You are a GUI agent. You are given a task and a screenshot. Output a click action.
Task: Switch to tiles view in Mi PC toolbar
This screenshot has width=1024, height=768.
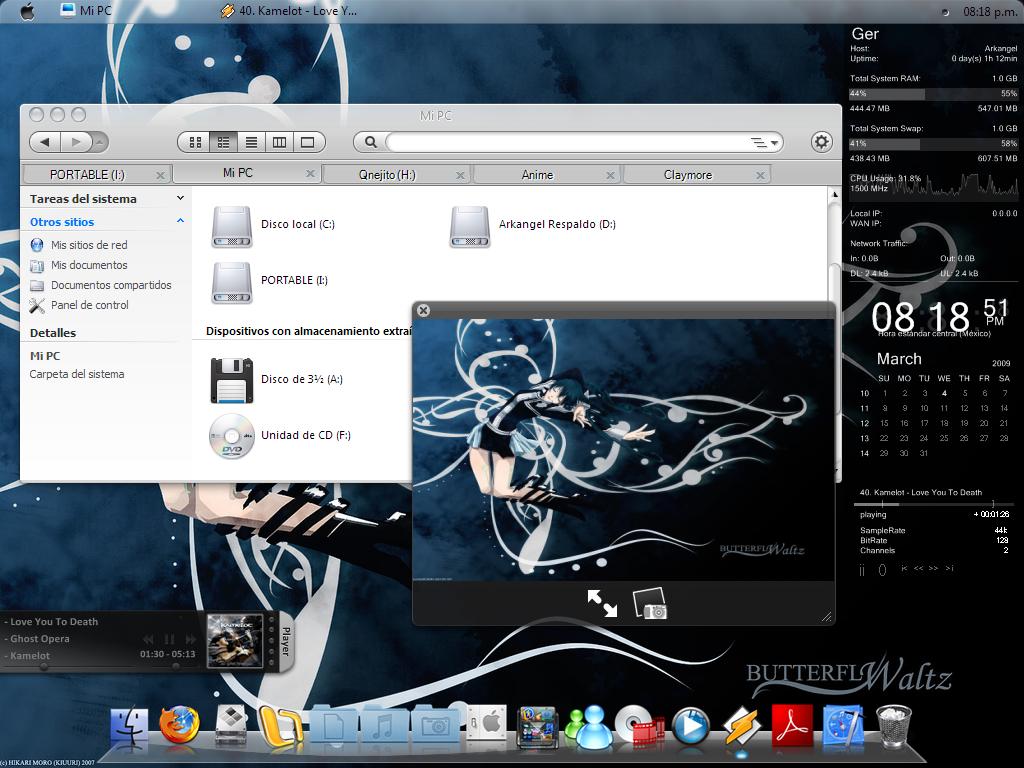[x=223, y=142]
